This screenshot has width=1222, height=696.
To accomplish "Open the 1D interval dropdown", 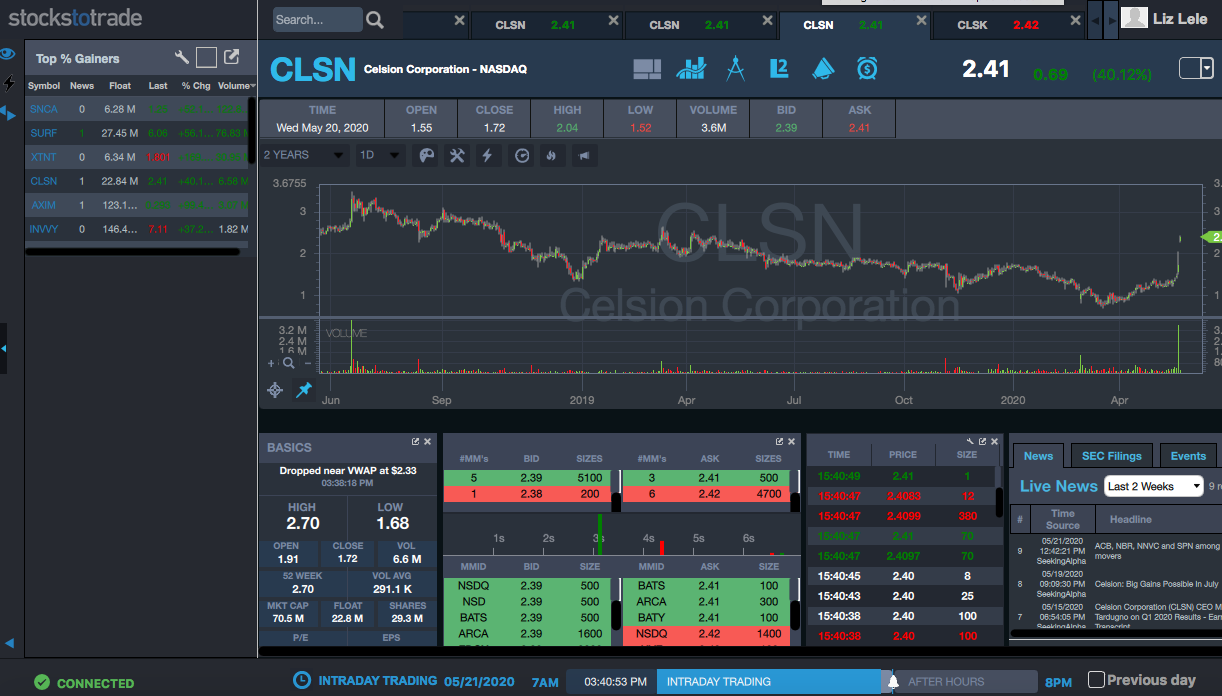I will [x=380, y=155].
